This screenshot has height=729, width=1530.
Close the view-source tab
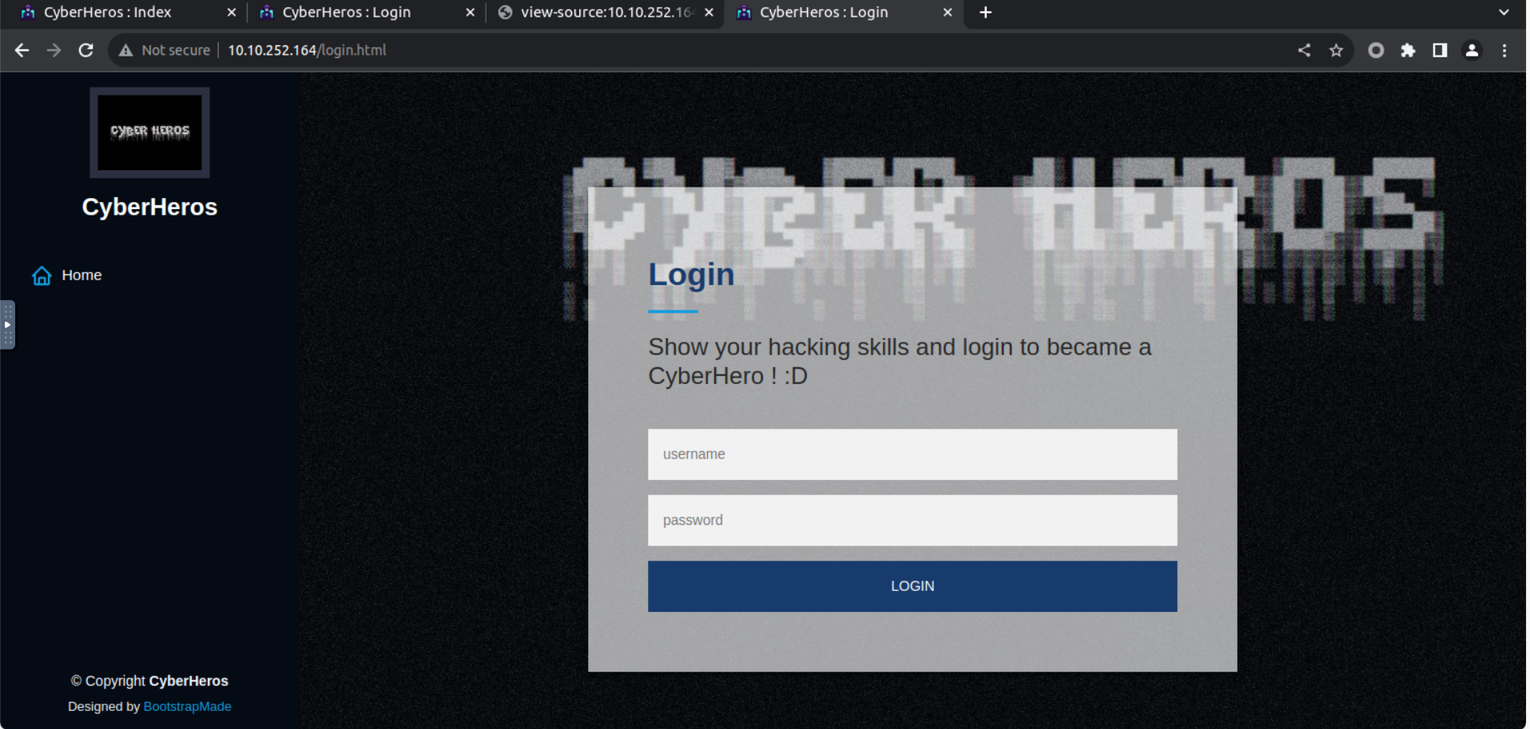(709, 13)
